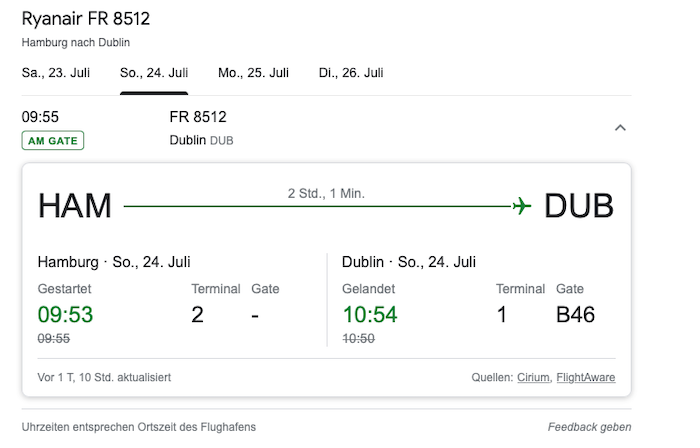Click the 2 Std., 1 Min. duration

pyautogui.click(x=326, y=194)
